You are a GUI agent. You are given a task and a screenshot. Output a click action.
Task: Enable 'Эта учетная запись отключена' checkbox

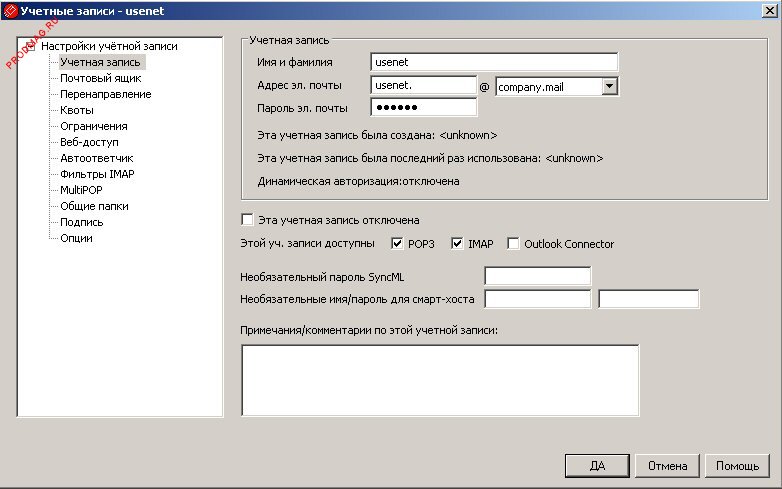click(x=247, y=220)
